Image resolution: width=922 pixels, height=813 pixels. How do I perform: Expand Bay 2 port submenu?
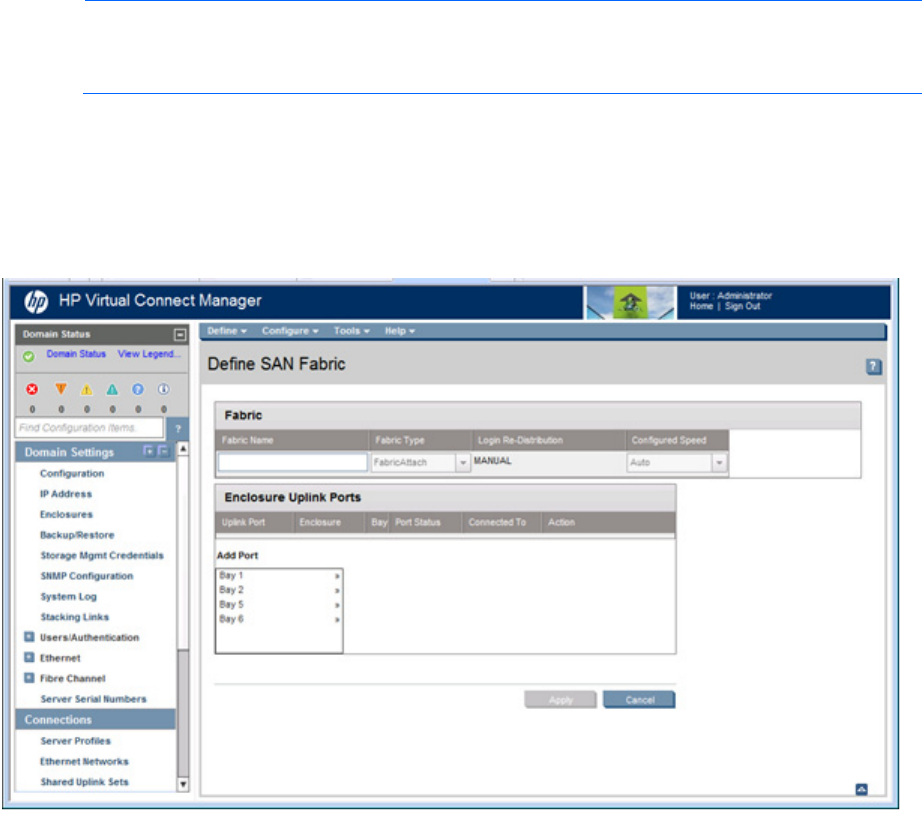coord(337,590)
